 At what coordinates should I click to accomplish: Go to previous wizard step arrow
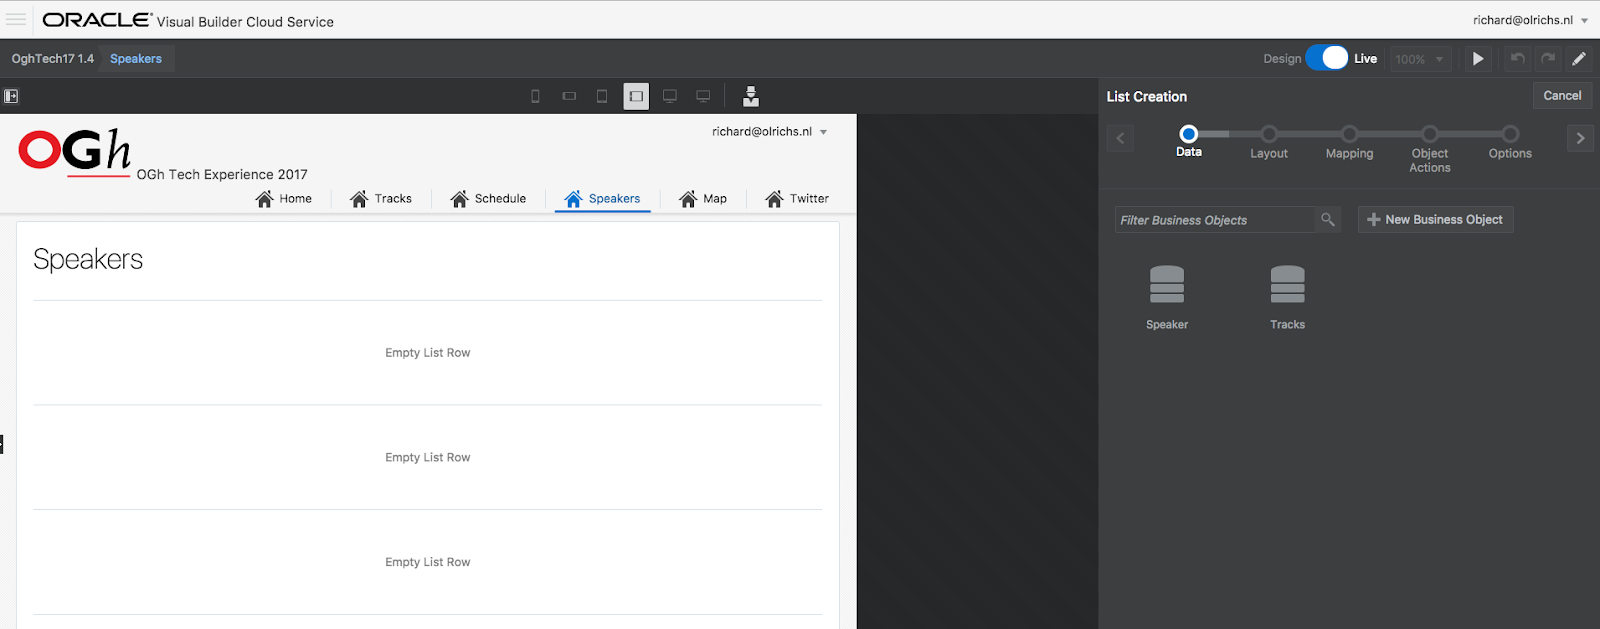1120,138
